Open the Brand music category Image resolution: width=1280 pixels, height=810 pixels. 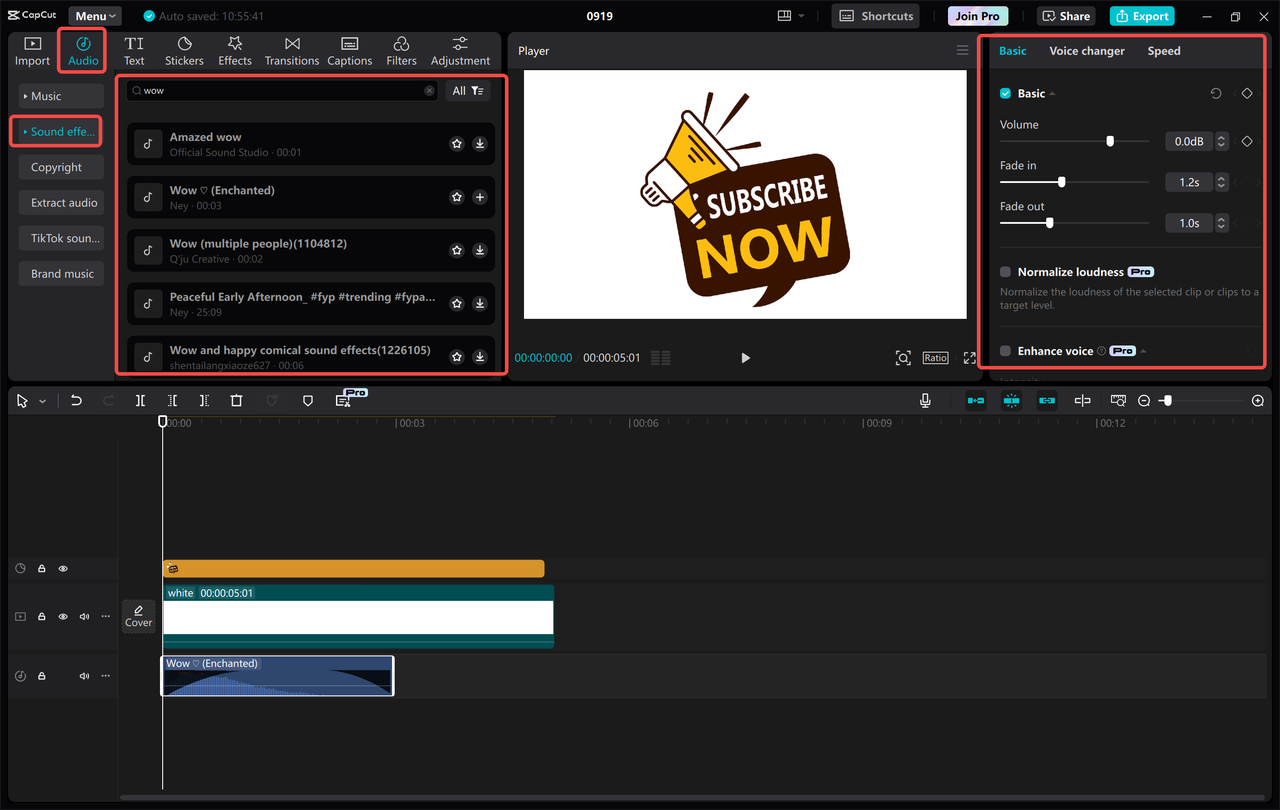click(x=61, y=273)
